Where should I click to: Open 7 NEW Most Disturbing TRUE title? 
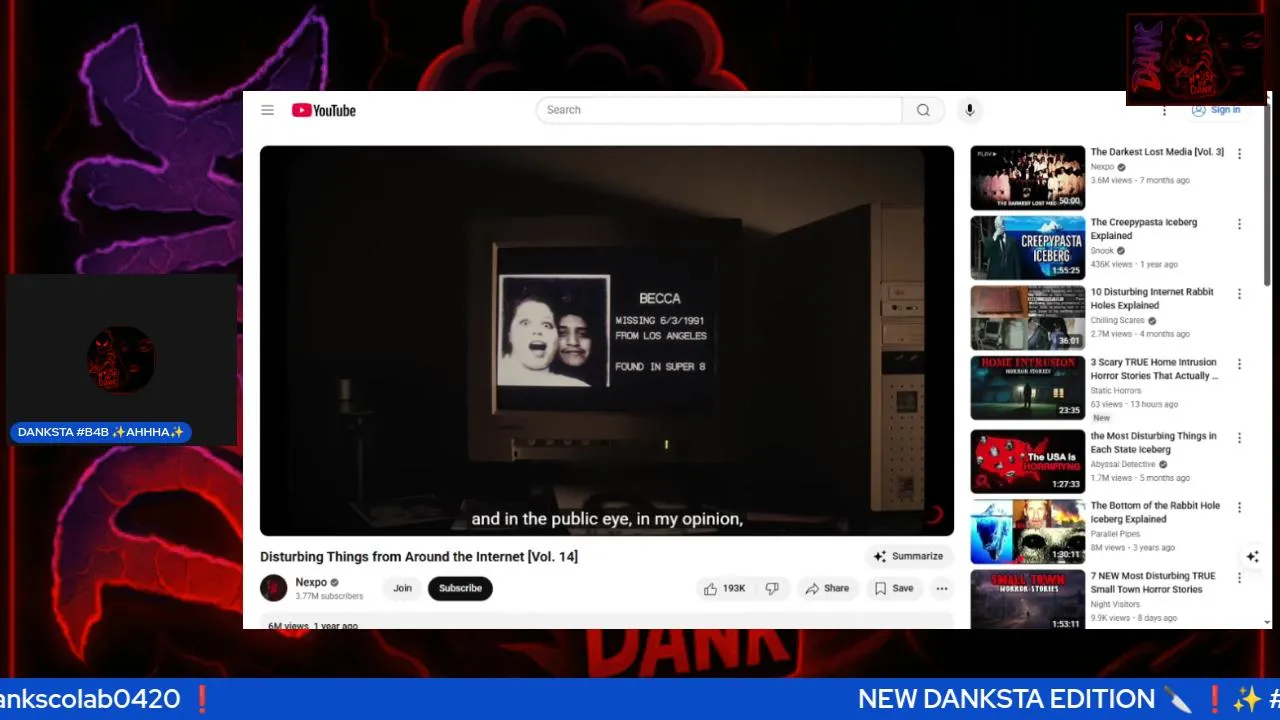click(x=1153, y=583)
